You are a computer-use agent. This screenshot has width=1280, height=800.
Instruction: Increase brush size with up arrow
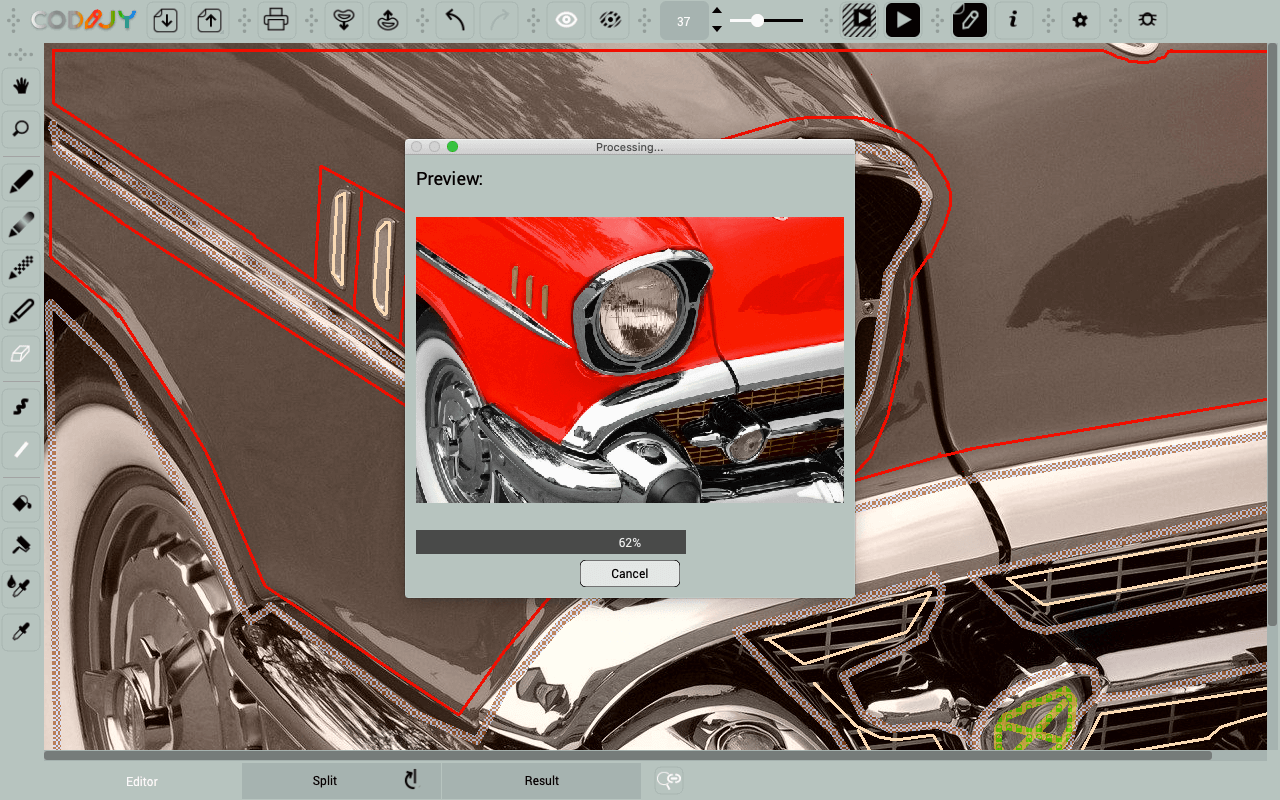[717, 11]
